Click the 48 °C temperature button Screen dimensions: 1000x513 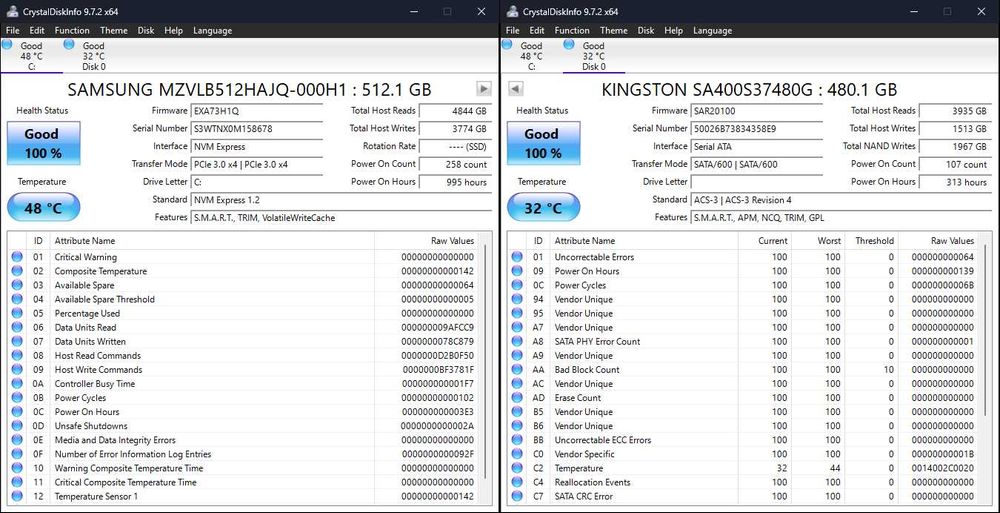click(x=43, y=209)
